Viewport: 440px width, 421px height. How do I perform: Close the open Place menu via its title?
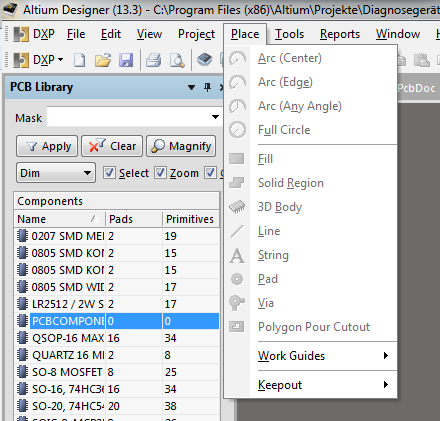pos(245,34)
